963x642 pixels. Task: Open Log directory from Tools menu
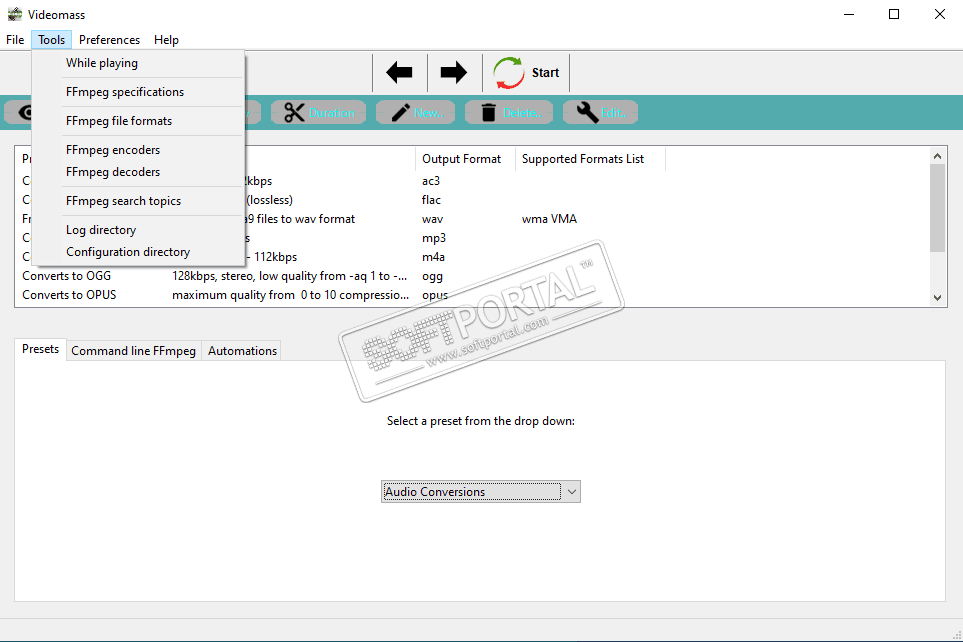pyautogui.click(x=138, y=229)
